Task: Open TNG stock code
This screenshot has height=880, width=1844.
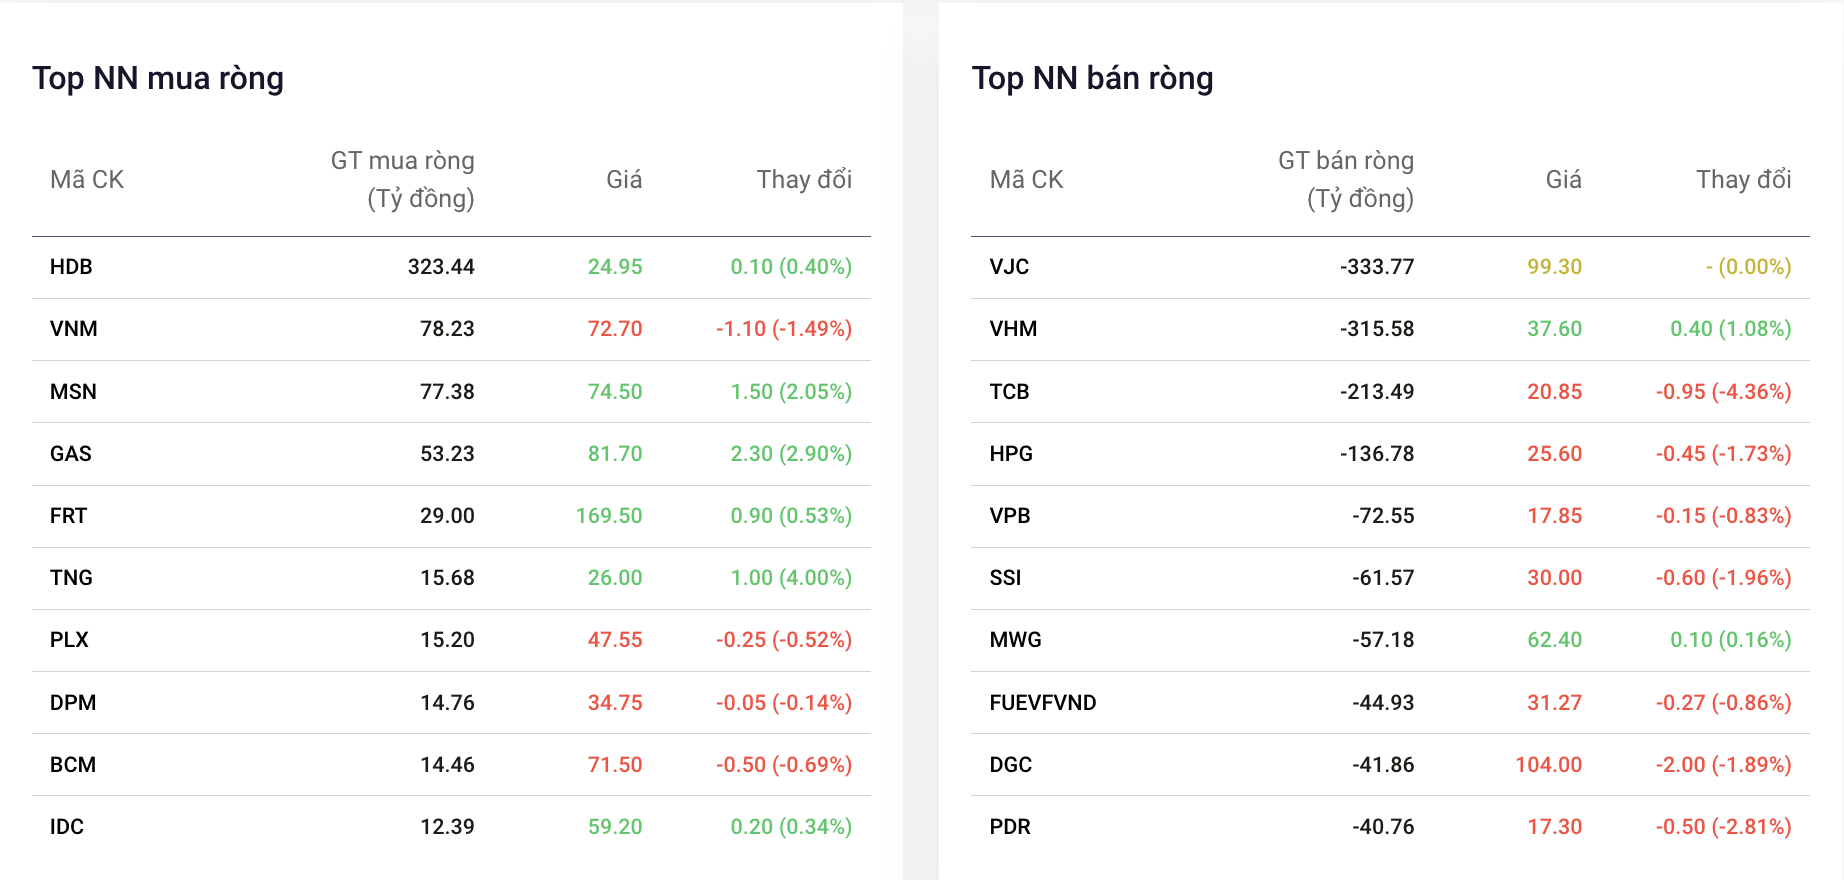Action: [x=71, y=578]
